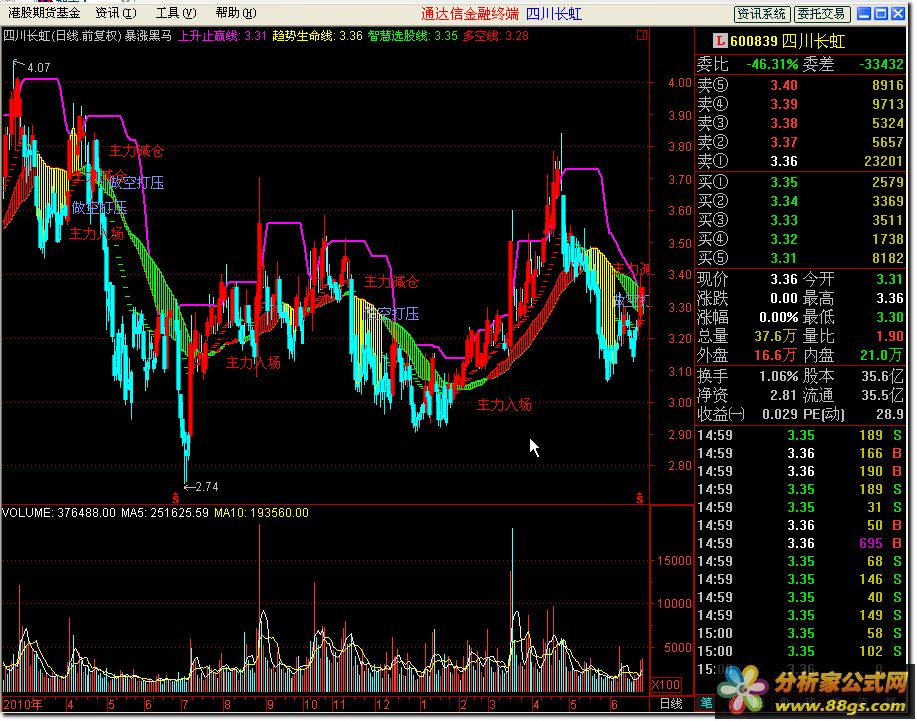Click the 总量 37.6万 field
This screenshot has height=721, width=917.
[747, 336]
